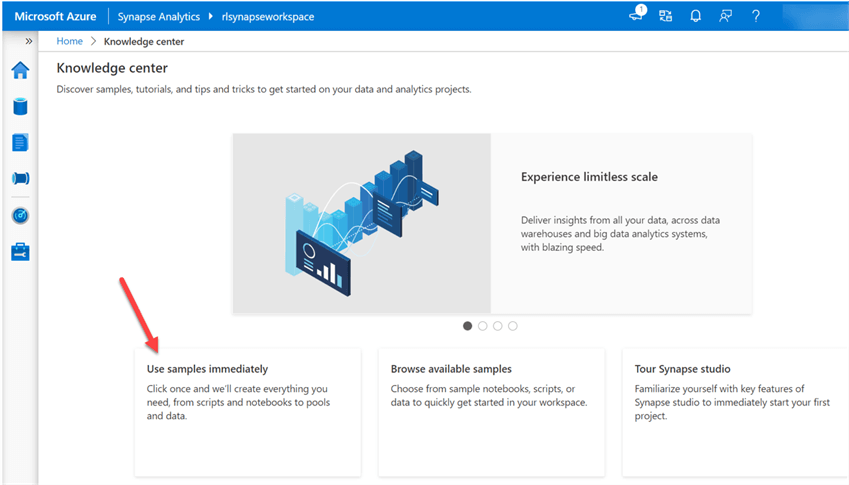Screen dimensions: 849x485
Task: Open the Integrate pipeline hub icon
Action: click(20, 178)
